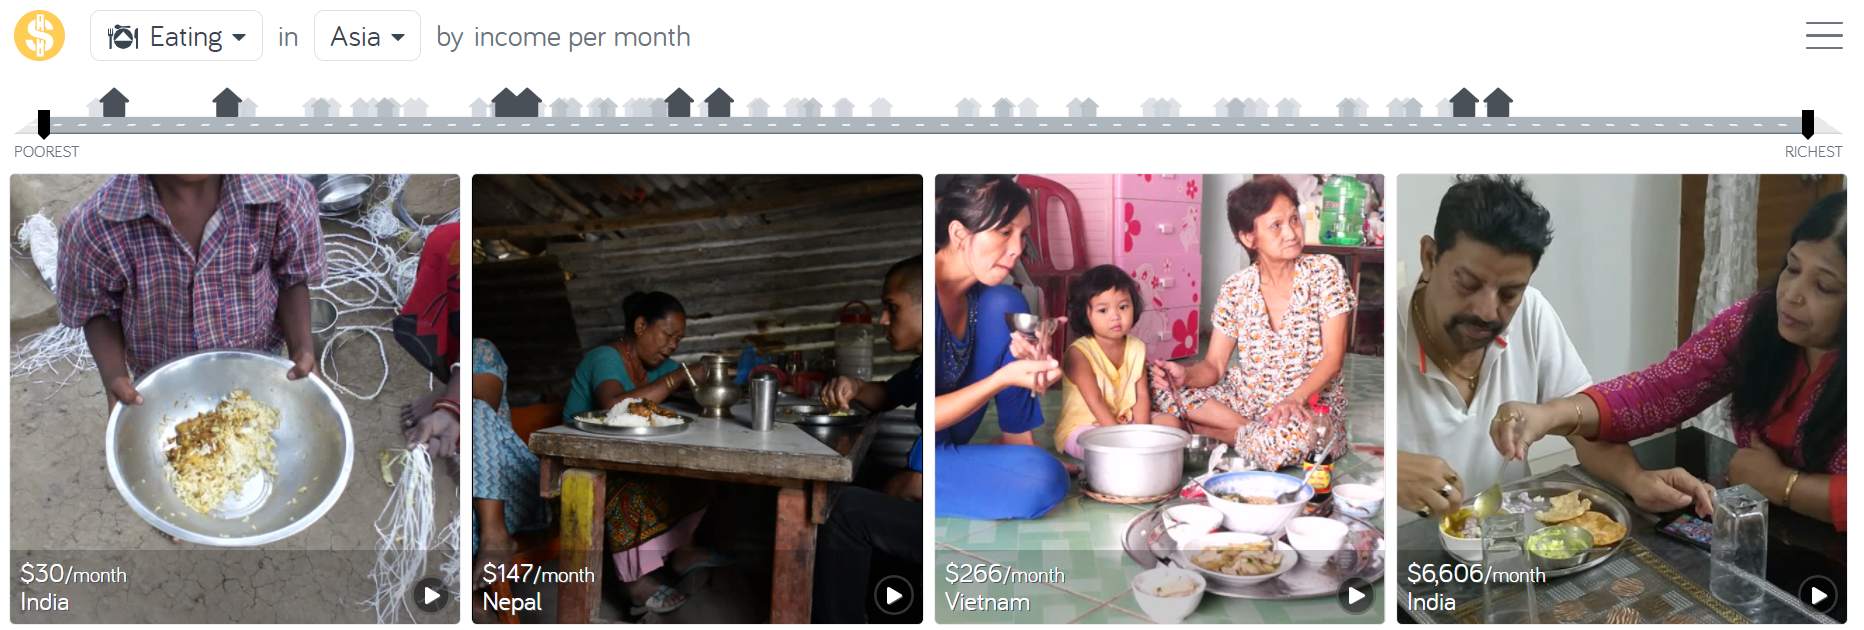This screenshot has width=1864, height=630.
Task: Open the Eating topic dropdown
Action: pyautogui.click(x=176, y=36)
